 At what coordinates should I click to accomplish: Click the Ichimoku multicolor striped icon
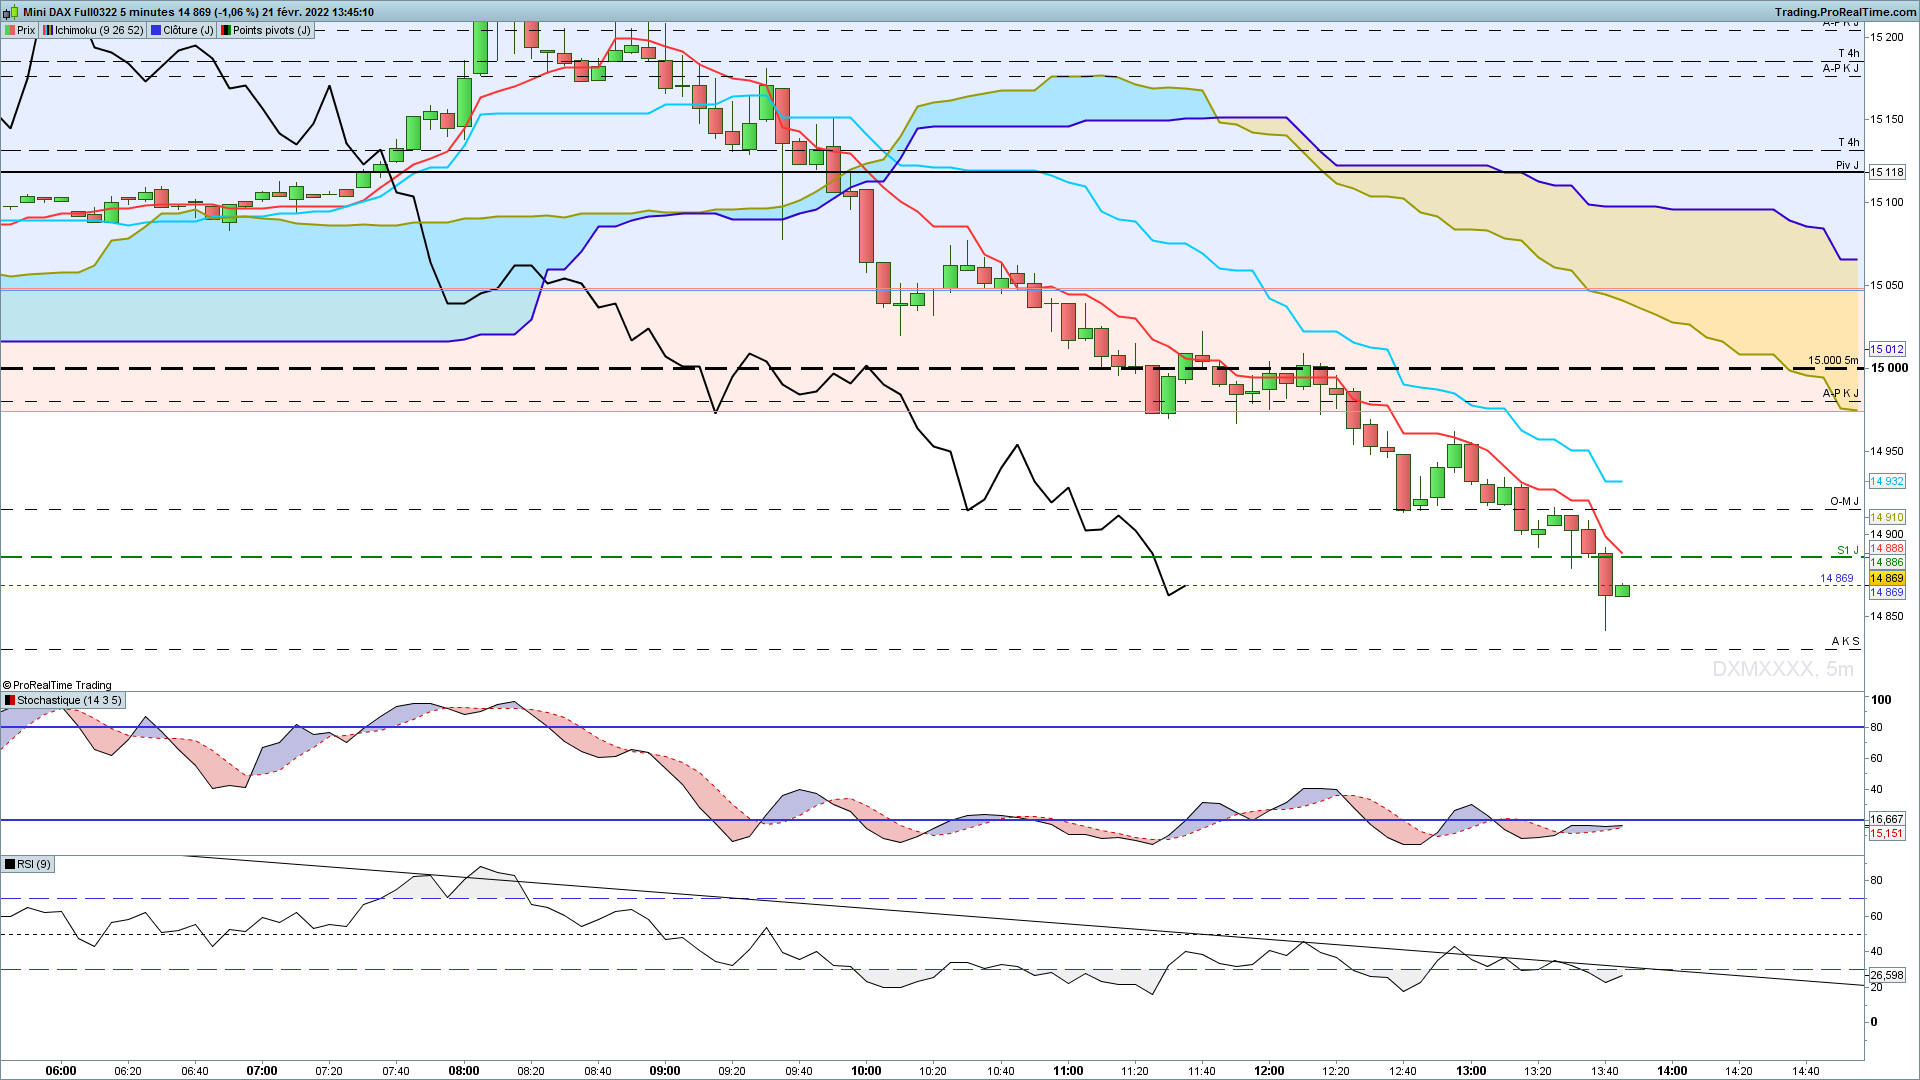coord(48,30)
